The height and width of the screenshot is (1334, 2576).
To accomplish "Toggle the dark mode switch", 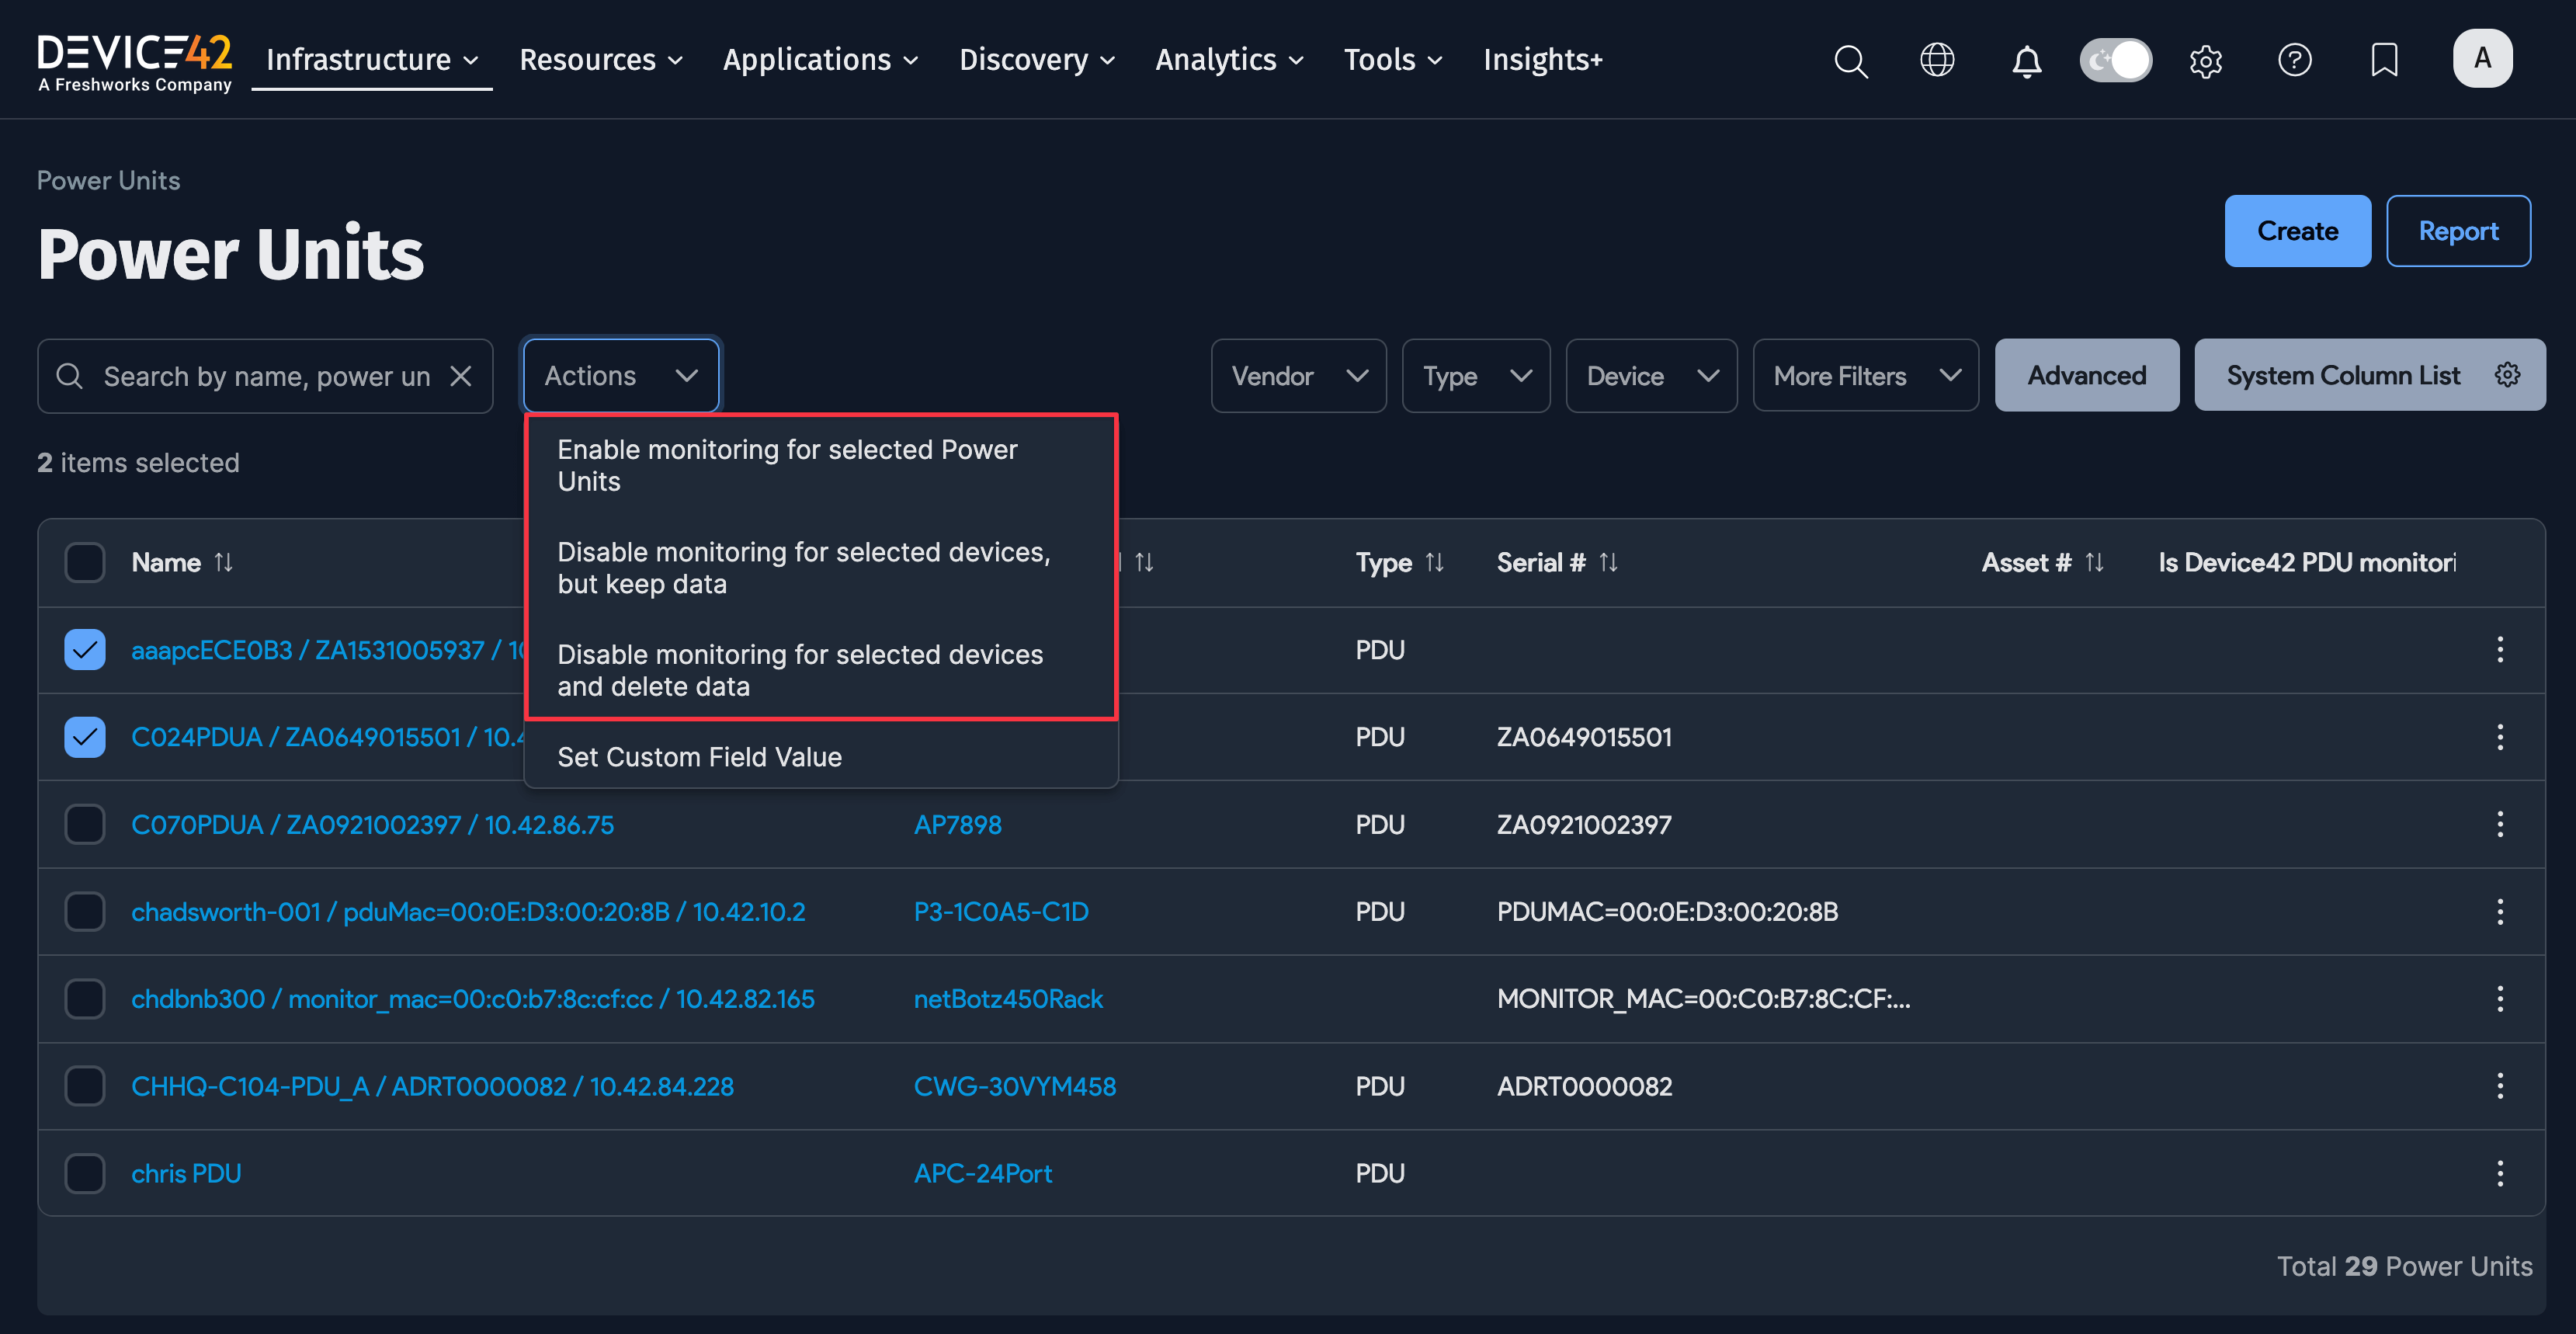I will click(x=2115, y=60).
